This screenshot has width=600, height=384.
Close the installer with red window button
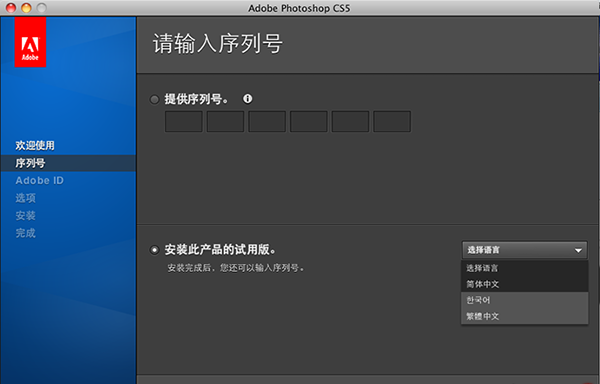coord(11,7)
